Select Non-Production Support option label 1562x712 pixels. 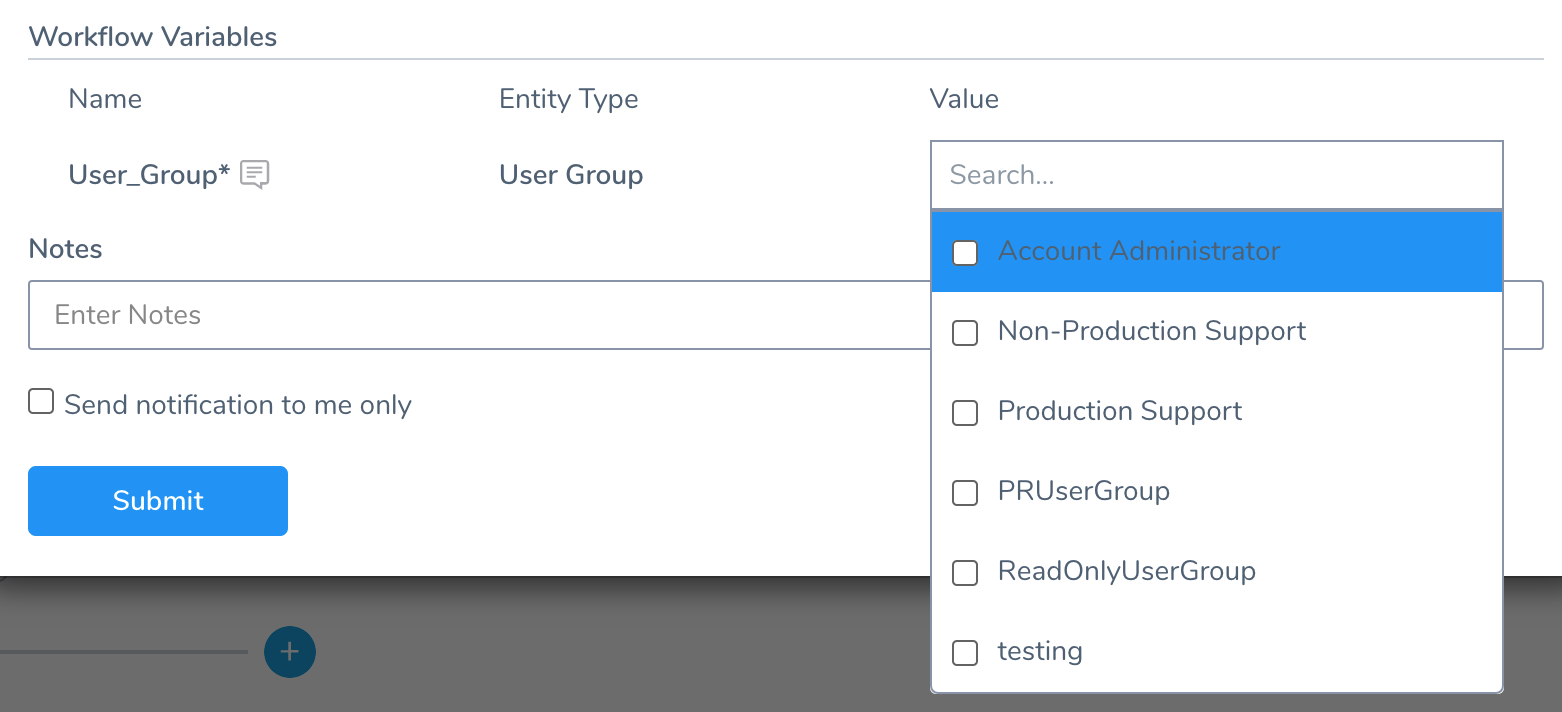click(x=1152, y=331)
